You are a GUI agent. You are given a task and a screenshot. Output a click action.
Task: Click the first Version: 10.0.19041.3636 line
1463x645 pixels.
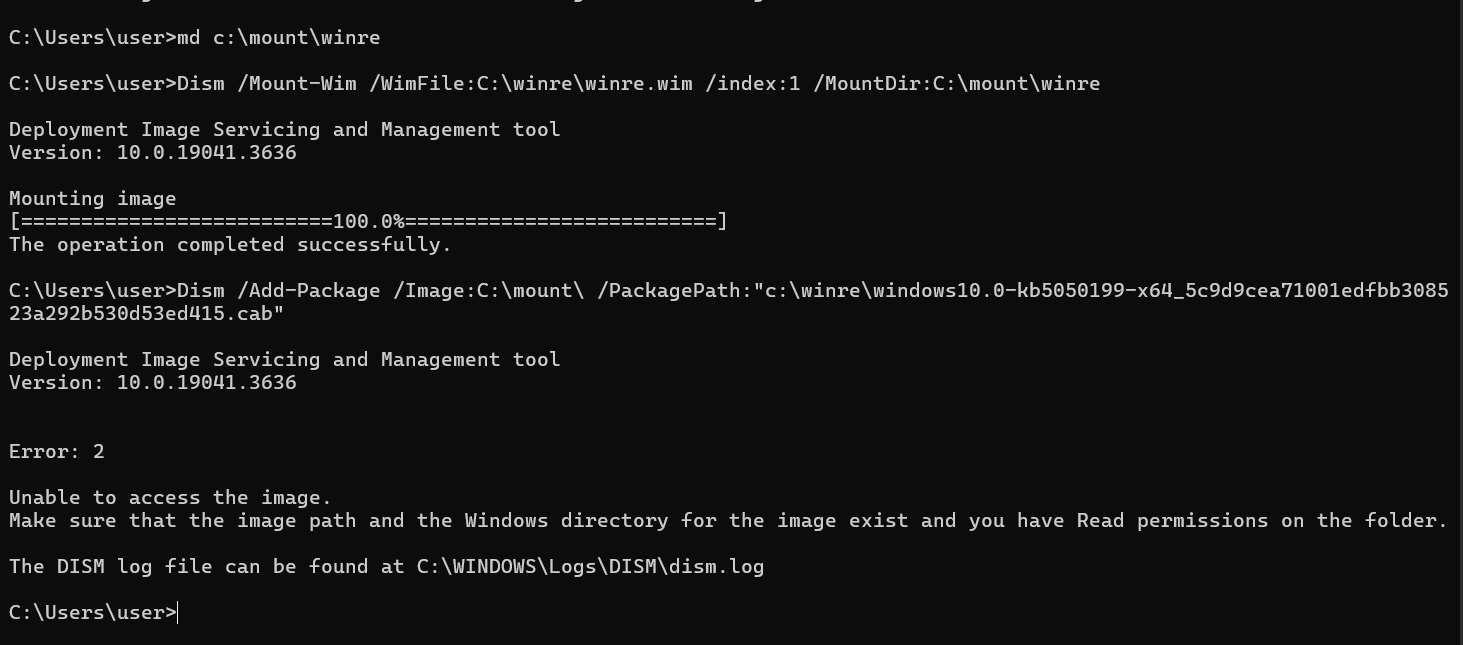(153, 153)
